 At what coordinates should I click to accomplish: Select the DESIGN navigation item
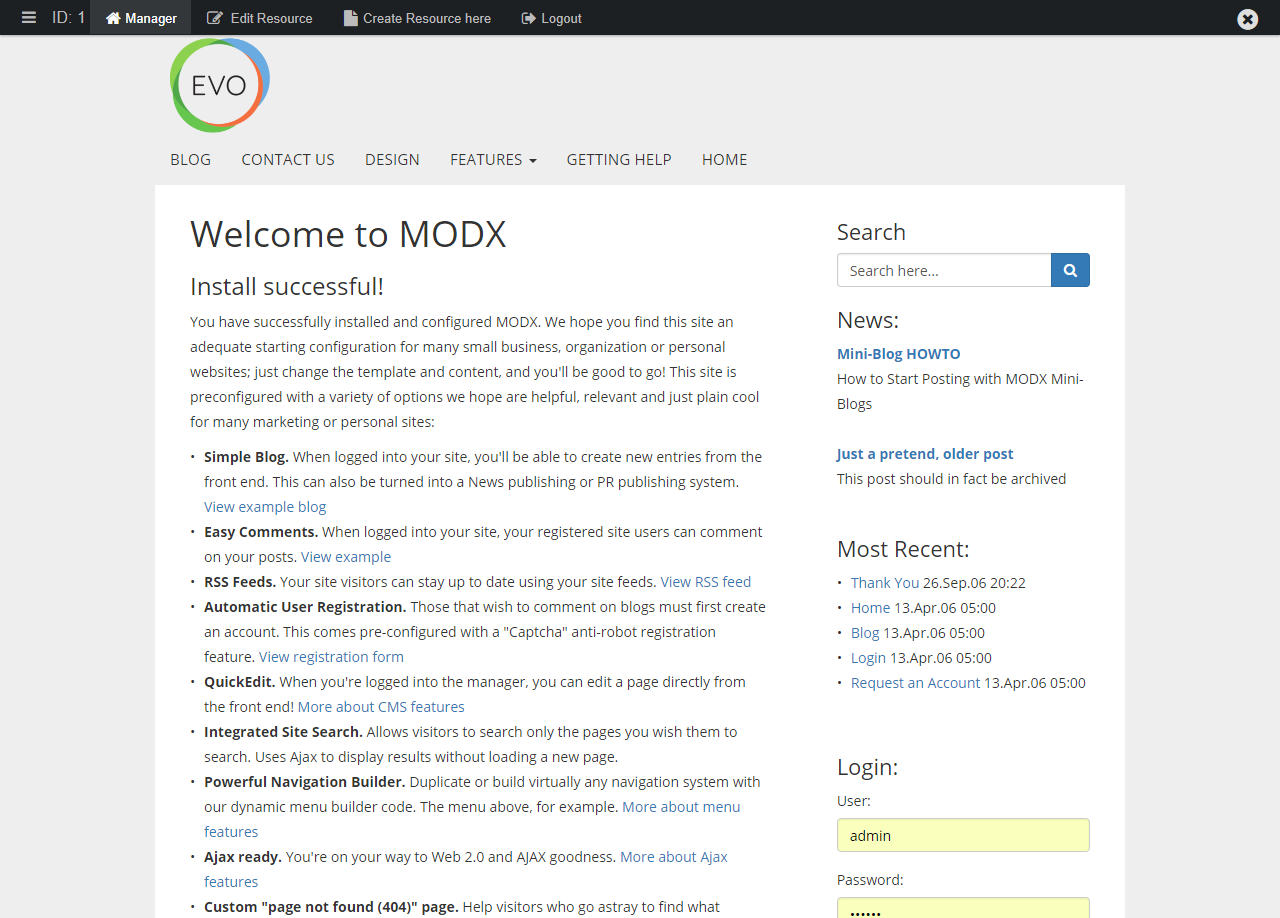tap(392, 159)
